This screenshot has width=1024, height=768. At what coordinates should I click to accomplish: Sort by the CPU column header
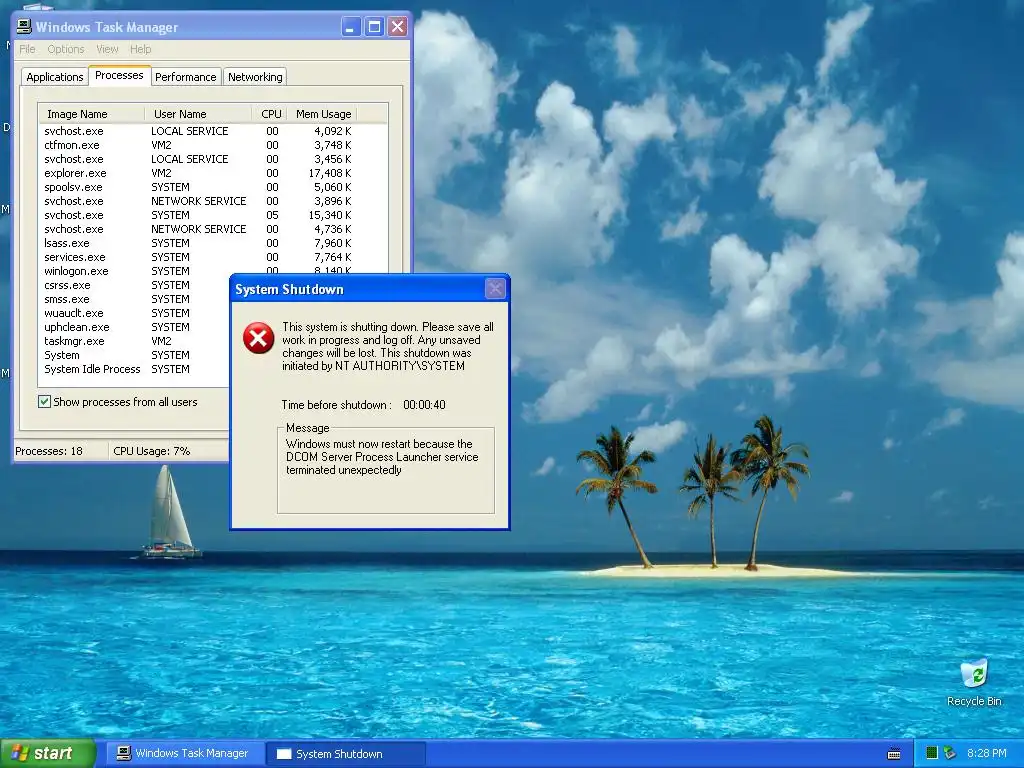pyautogui.click(x=271, y=114)
